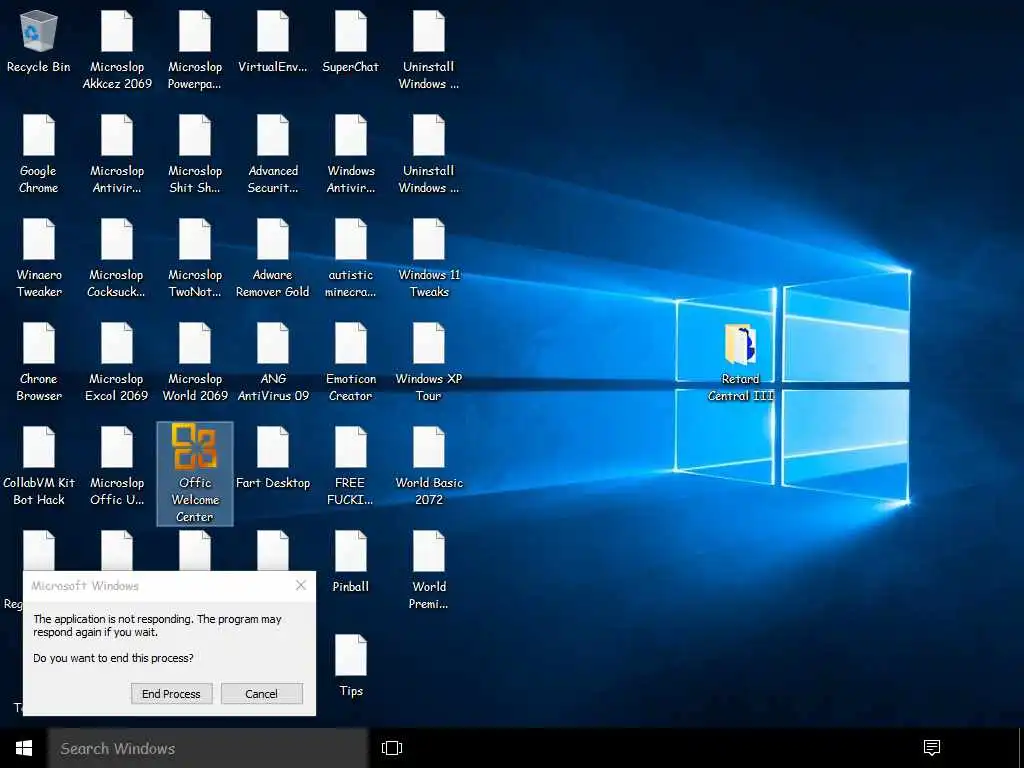The image size is (1024, 768).
Task: Click End Process in the dialog
Action: tap(171, 694)
